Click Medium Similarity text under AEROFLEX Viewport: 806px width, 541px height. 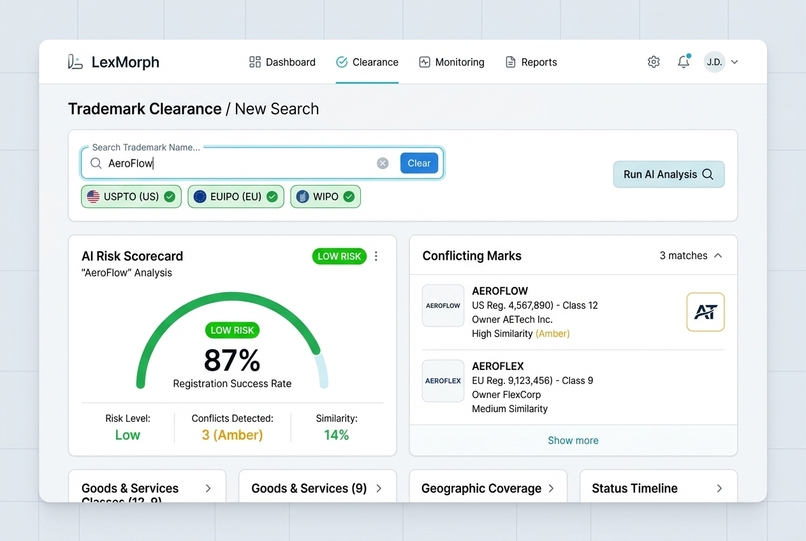510,409
